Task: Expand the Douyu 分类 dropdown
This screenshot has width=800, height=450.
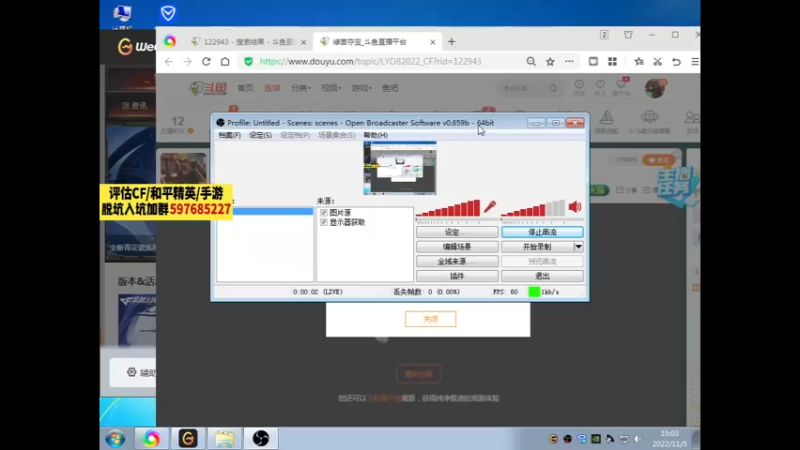Action: tap(301, 88)
